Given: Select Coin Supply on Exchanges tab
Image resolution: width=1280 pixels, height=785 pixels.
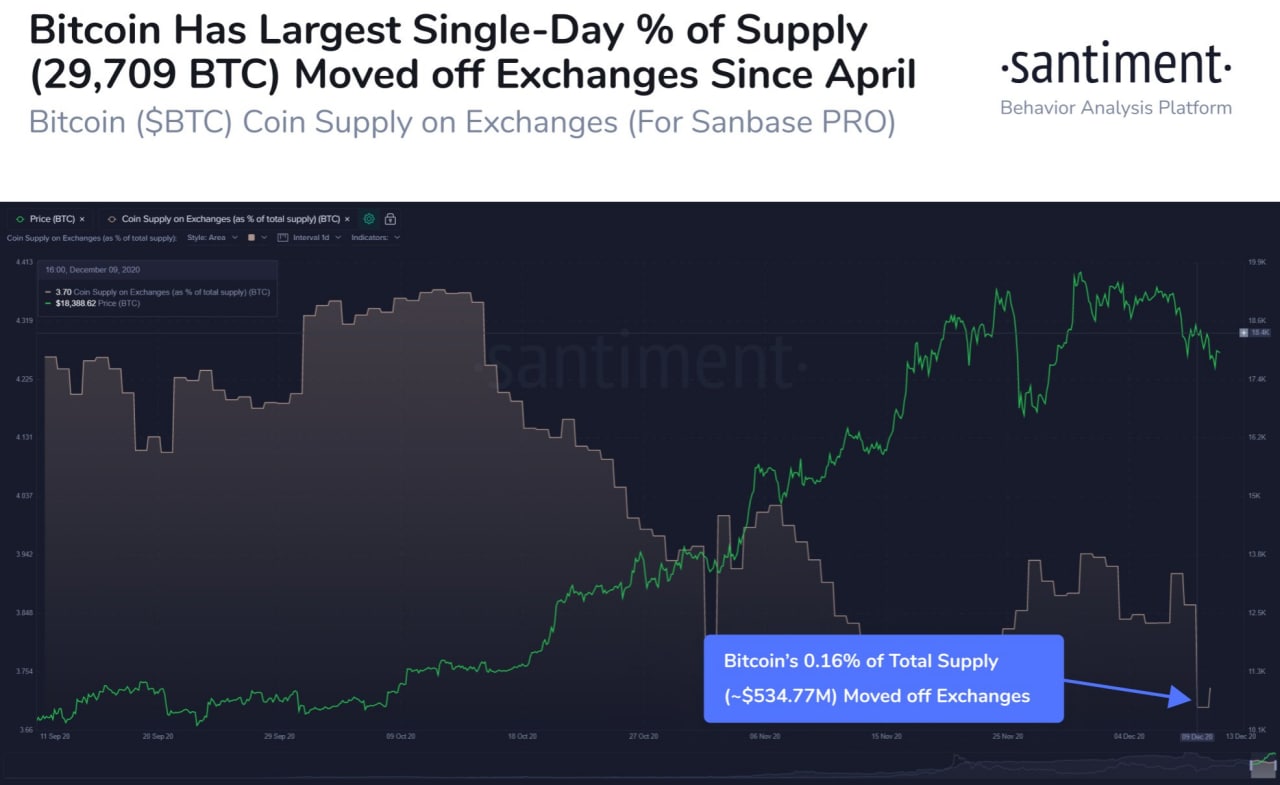Looking at the screenshot, I should coord(228,218).
